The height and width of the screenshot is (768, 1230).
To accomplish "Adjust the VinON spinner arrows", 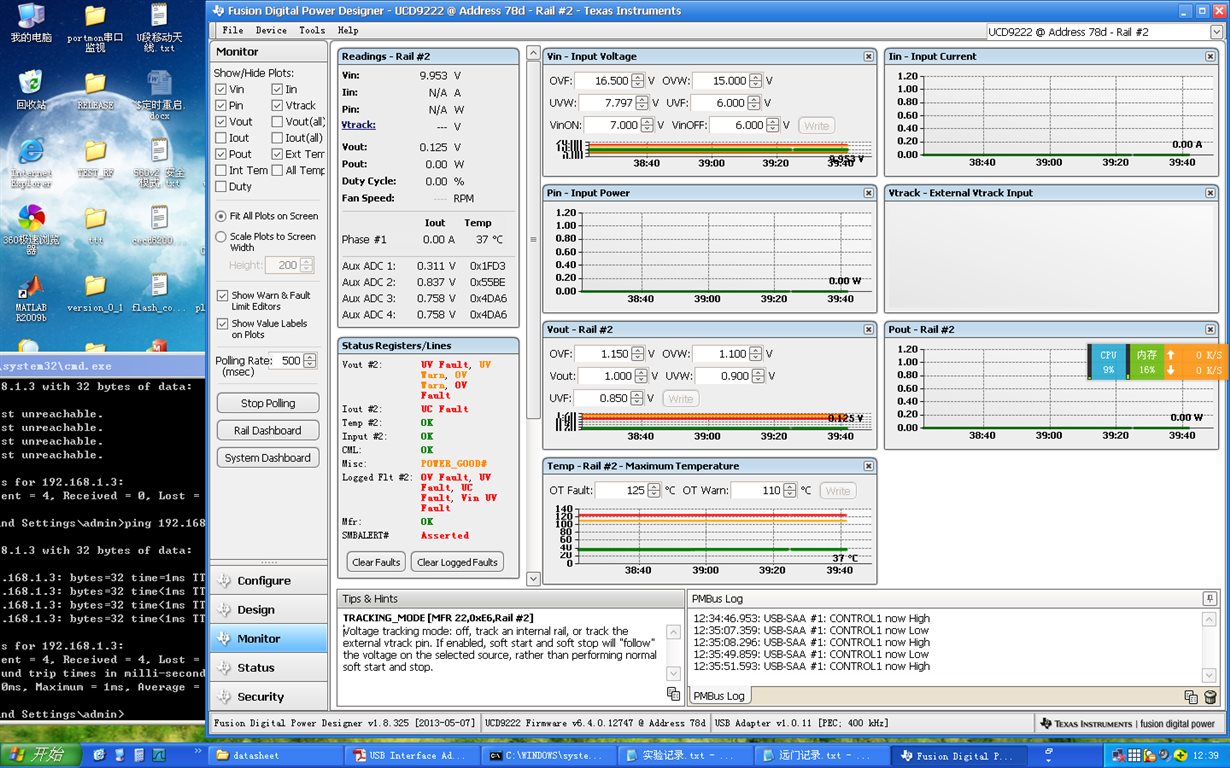I will tap(647, 125).
